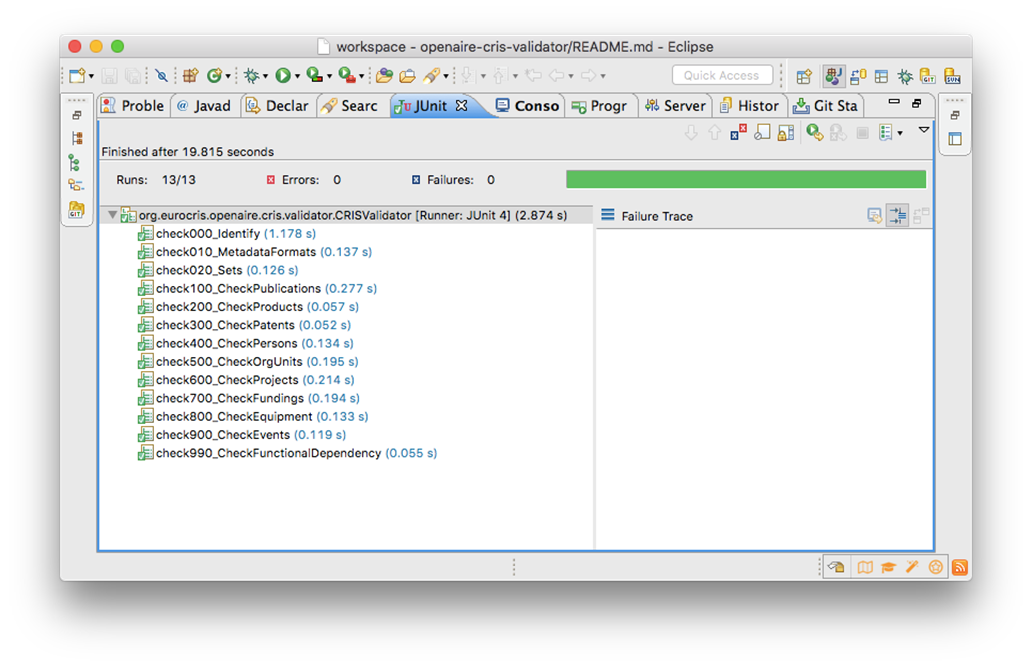Image resolution: width=1032 pixels, height=667 pixels.
Task: Click the Restore icon in left trim
Action: pos(77,115)
